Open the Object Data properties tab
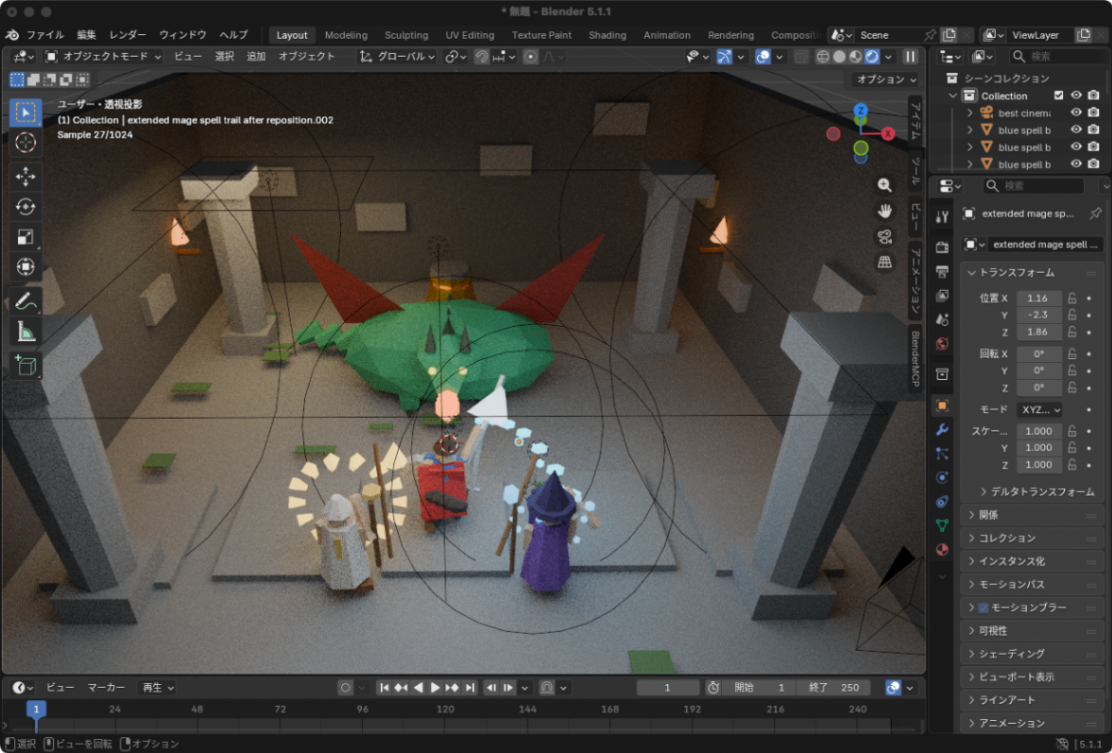 click(942, 525)
